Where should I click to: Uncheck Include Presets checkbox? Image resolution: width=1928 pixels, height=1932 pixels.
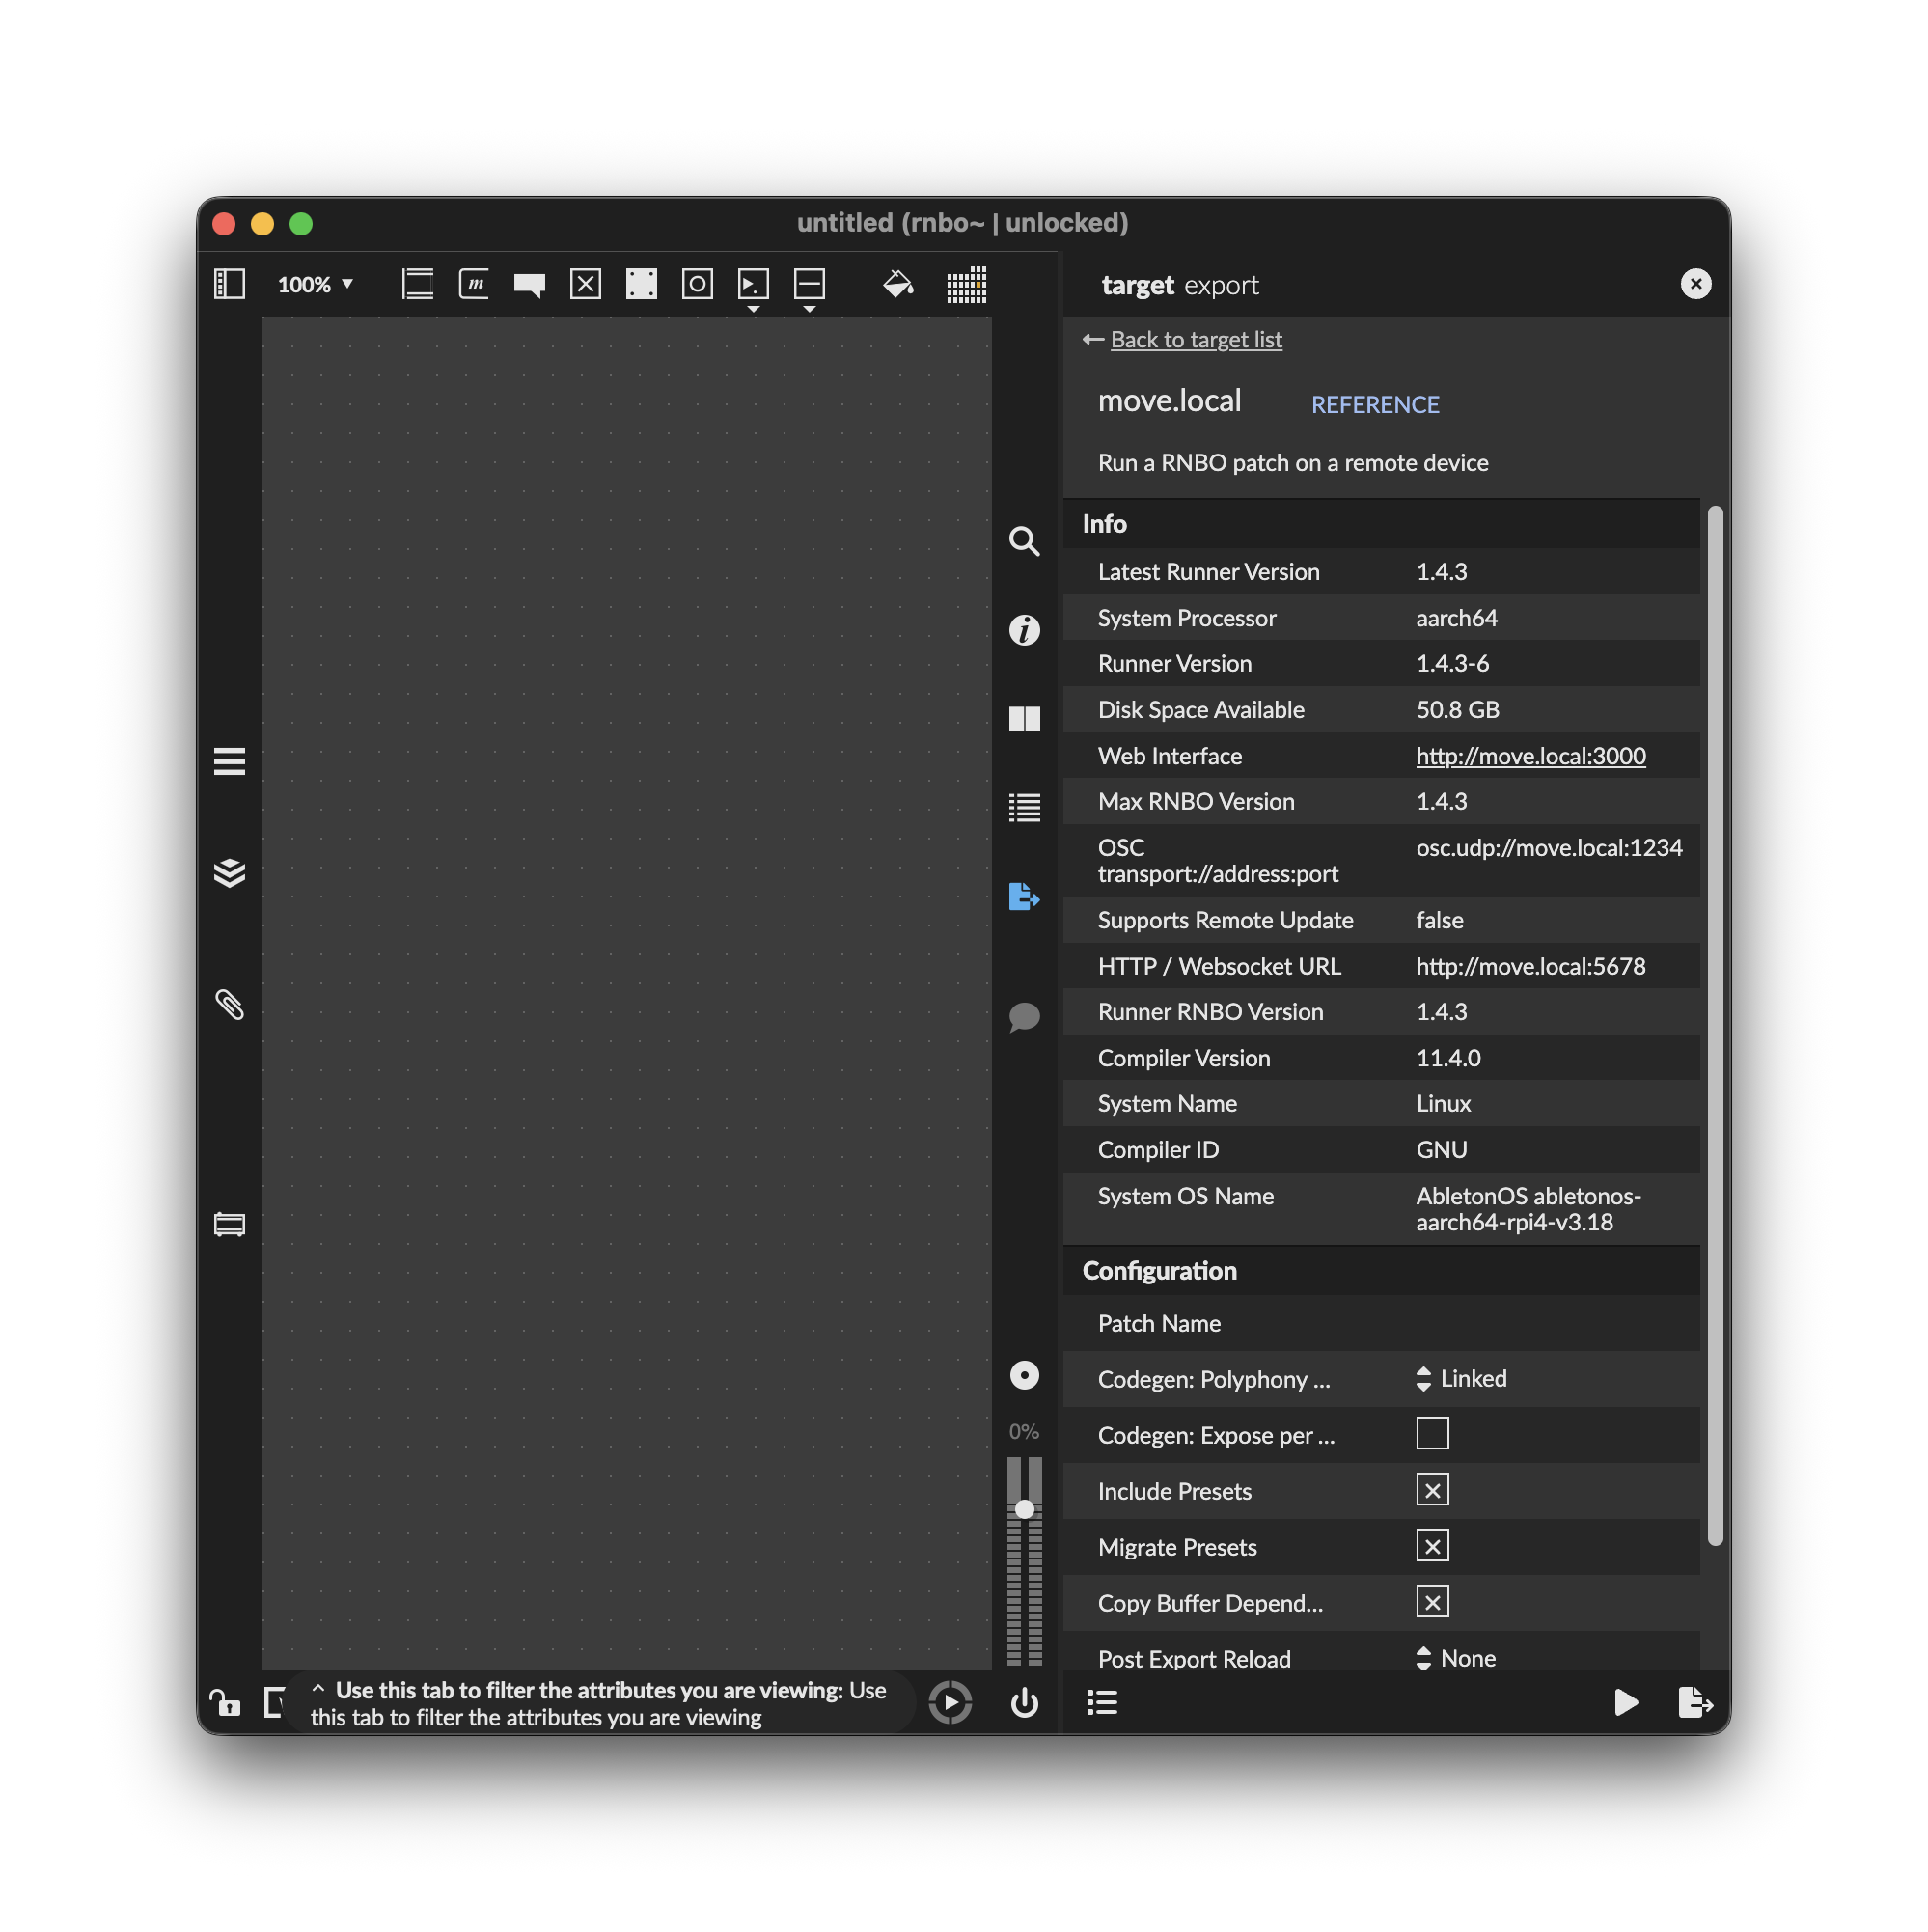coord(1432,1490)
